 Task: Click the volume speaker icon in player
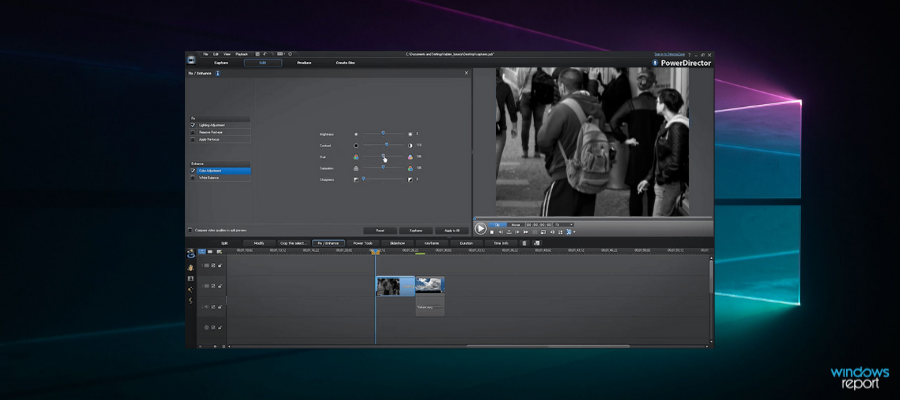point(552,232)
